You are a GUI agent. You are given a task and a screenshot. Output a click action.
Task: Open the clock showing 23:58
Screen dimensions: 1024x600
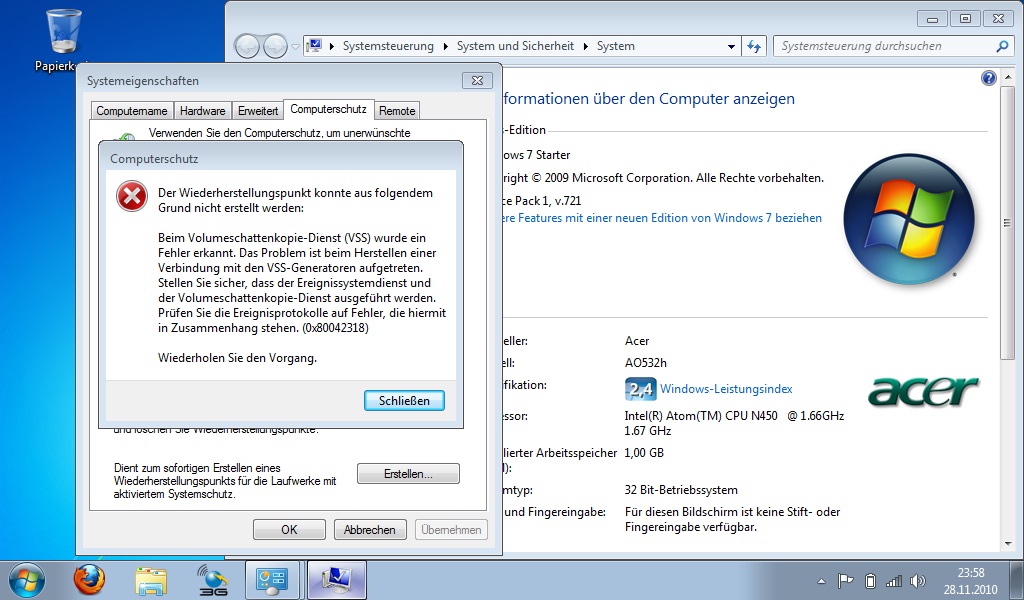coord(970,580)
